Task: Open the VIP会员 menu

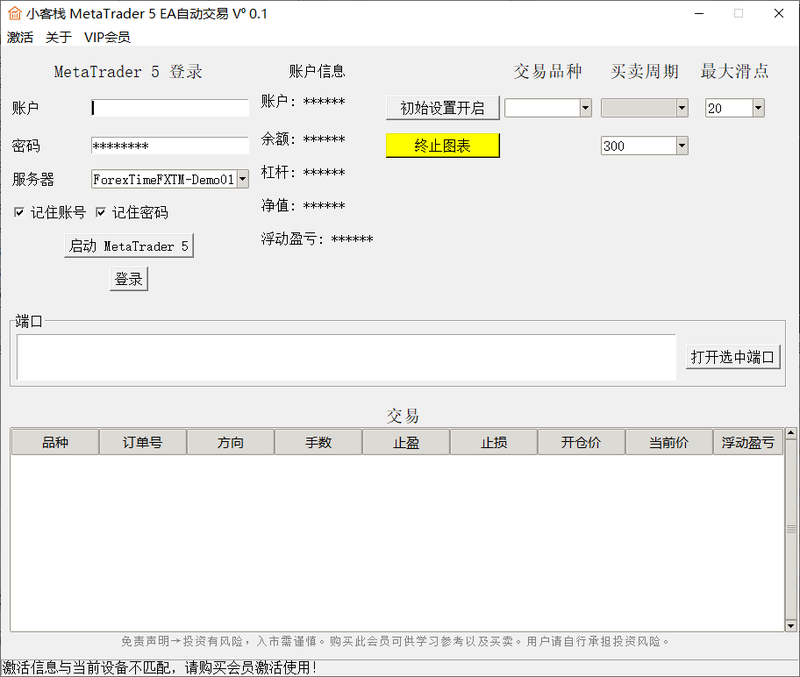Action: click(x=107, y=37)
